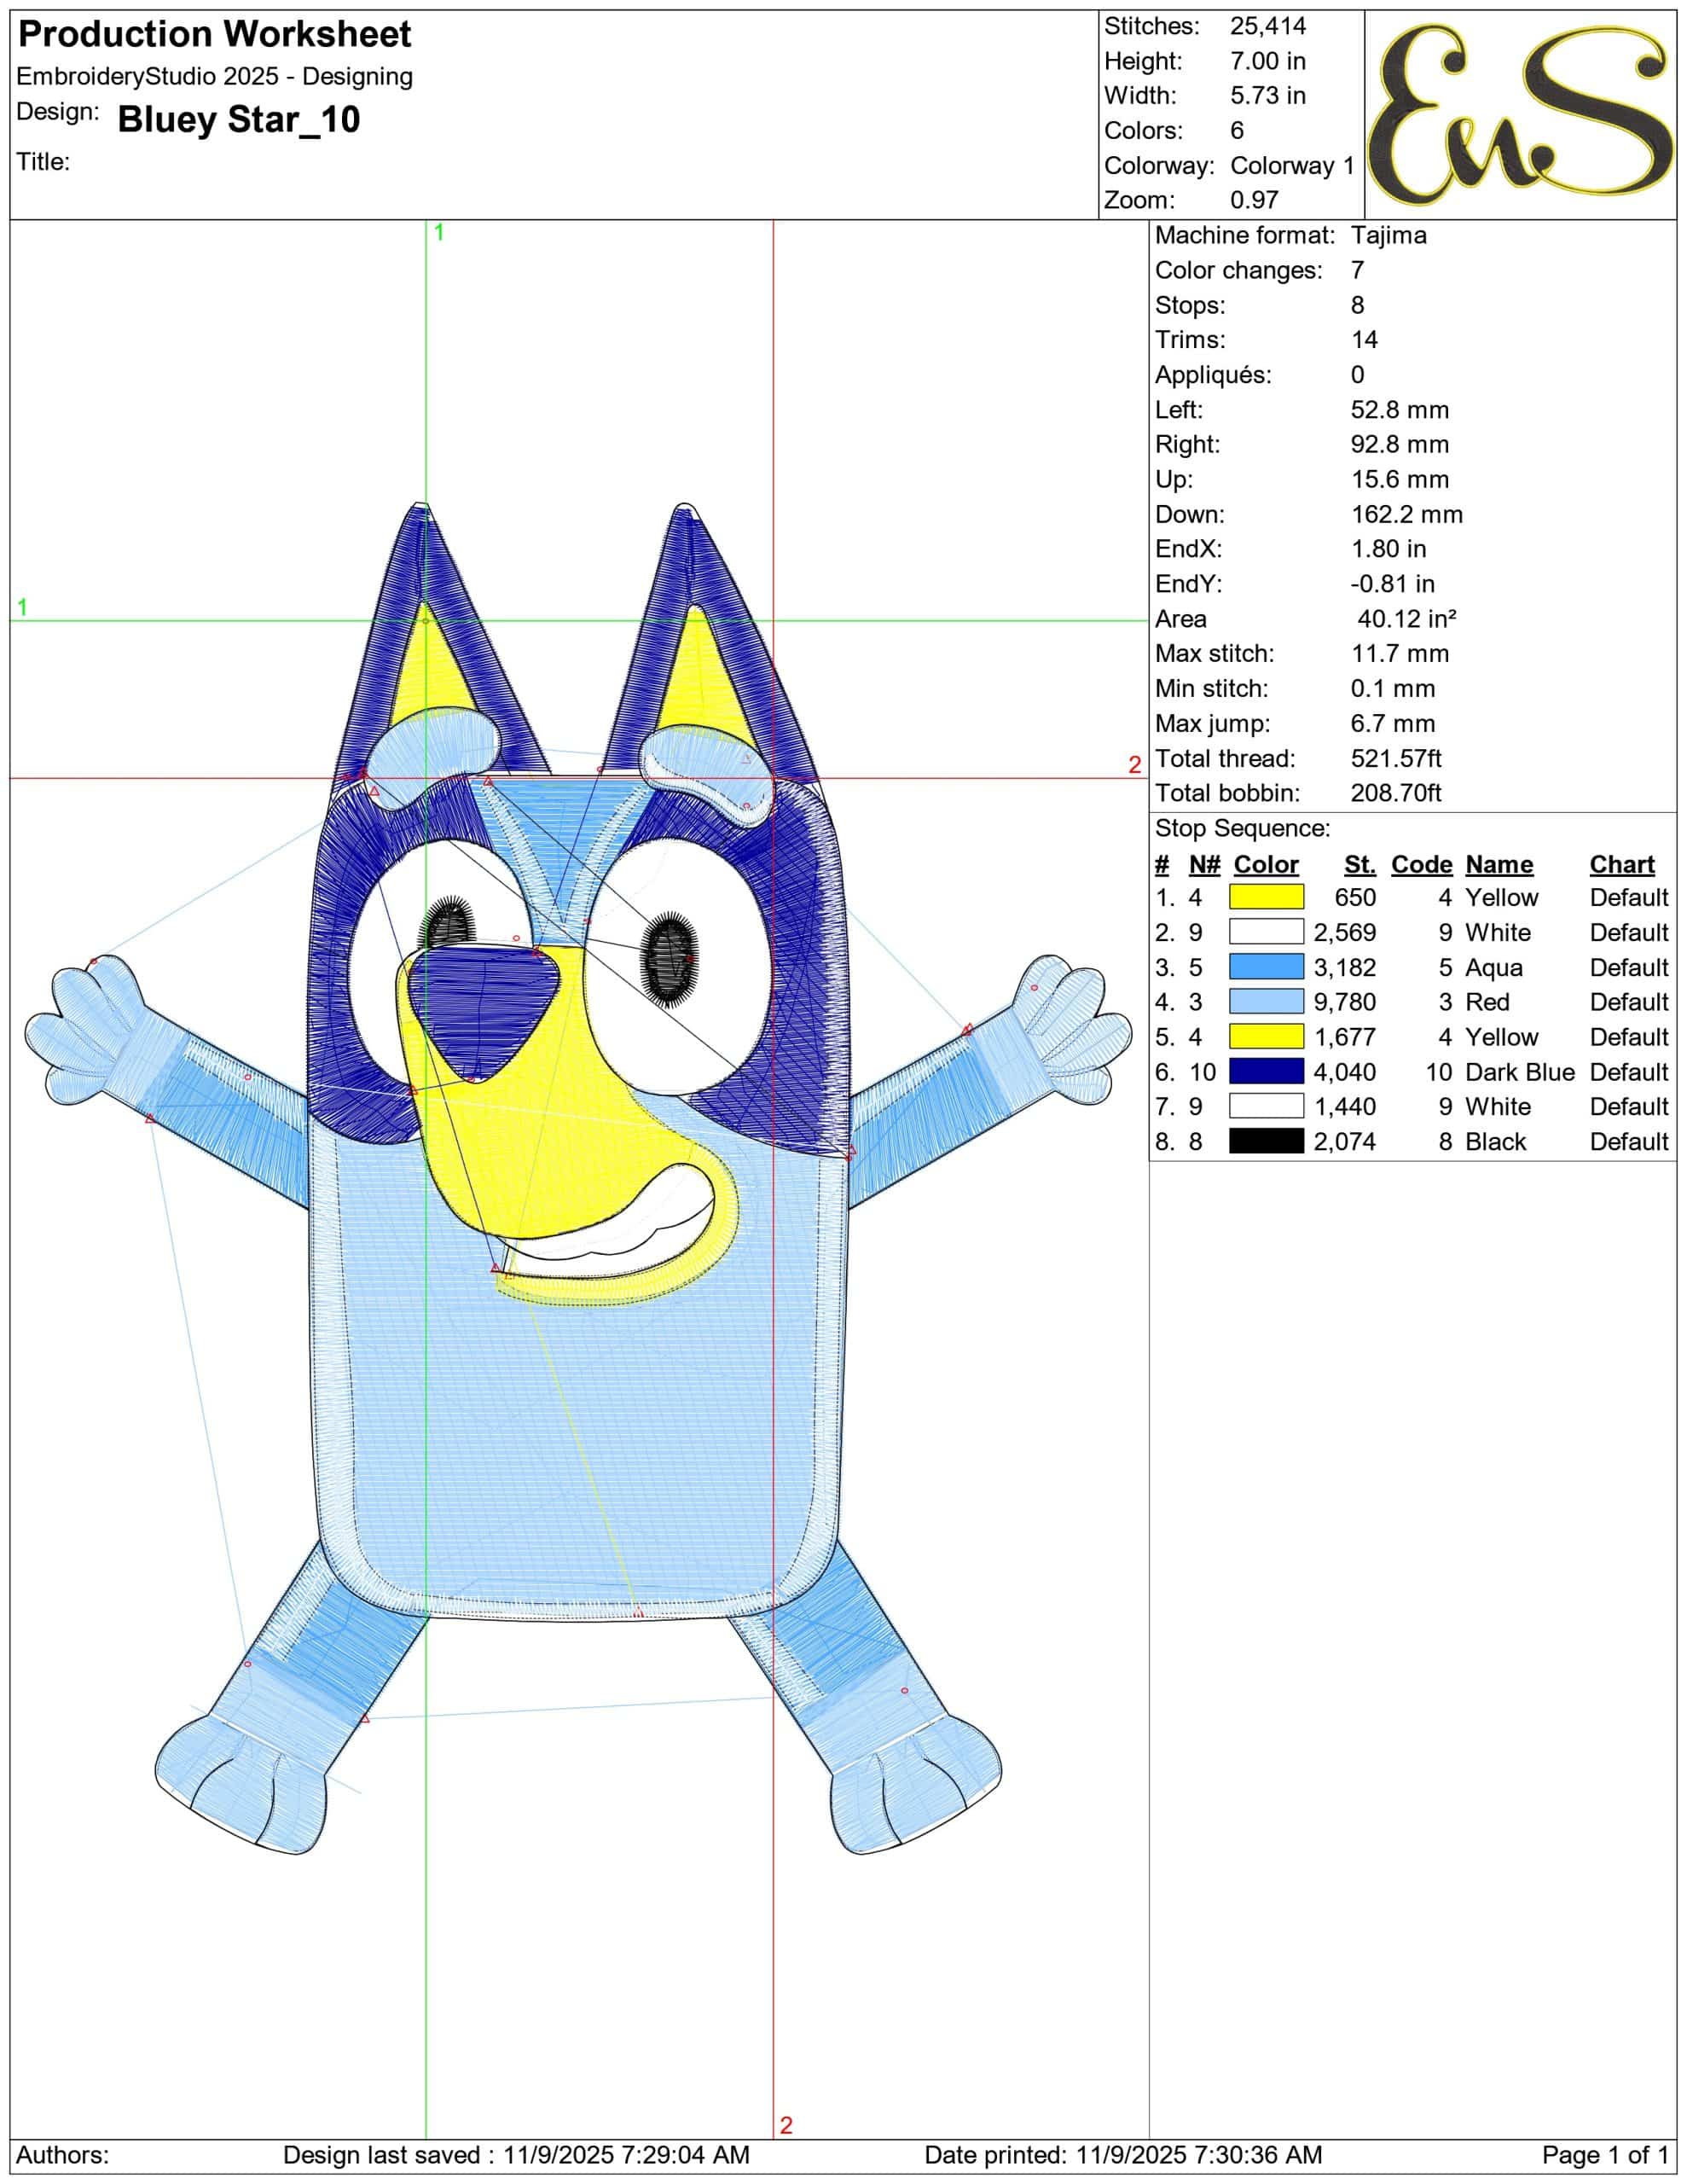Image resolution: width=1687 pixels, height=2184 pixels.
Task: Select the 'Trims:' label
Action: [x=1190, y=340]
